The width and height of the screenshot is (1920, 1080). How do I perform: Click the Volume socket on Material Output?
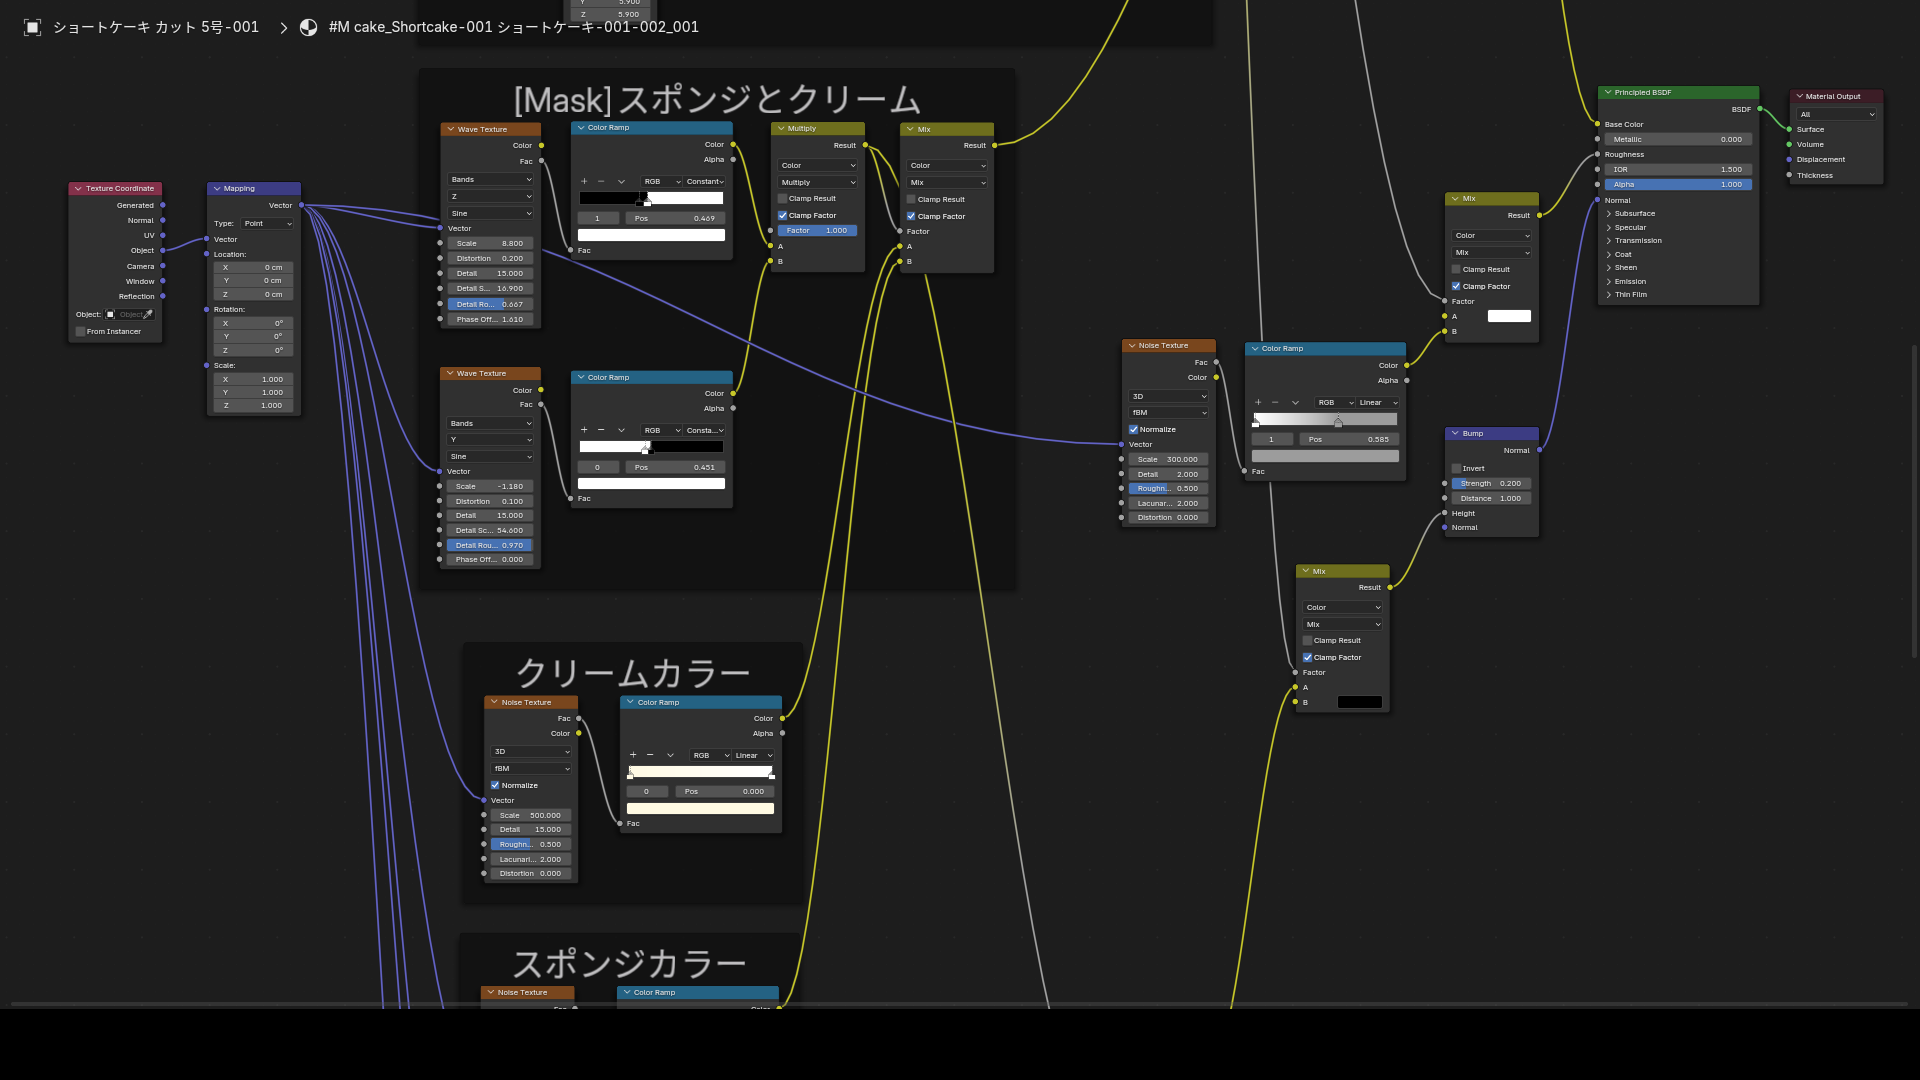tap(1789, 144)
